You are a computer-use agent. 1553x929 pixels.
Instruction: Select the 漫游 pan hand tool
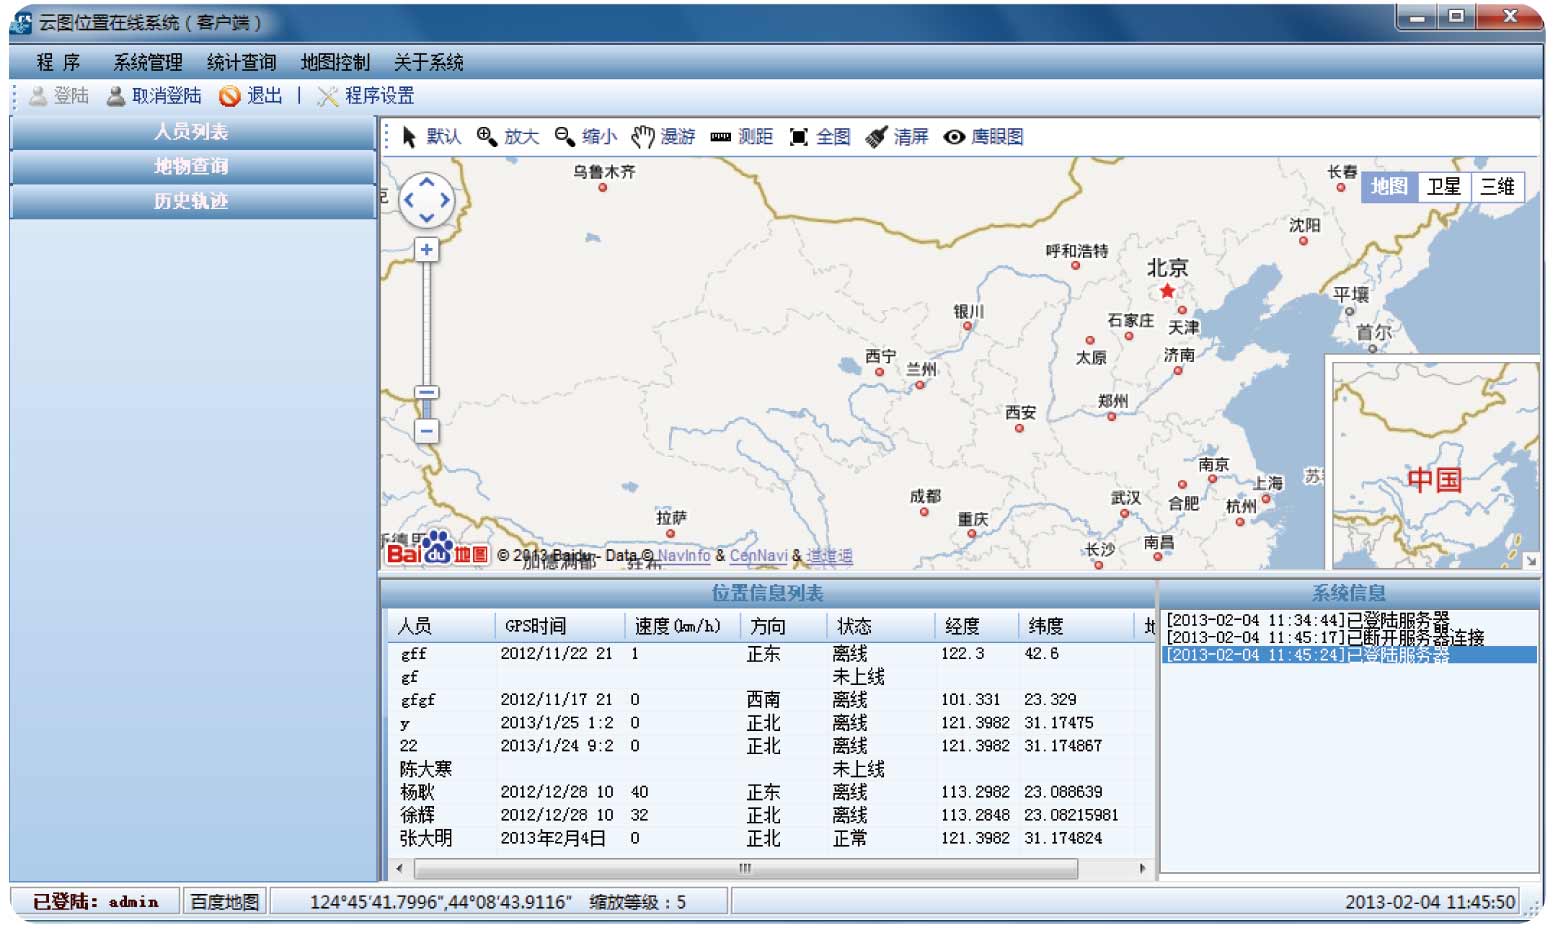(x=663, y=137)
